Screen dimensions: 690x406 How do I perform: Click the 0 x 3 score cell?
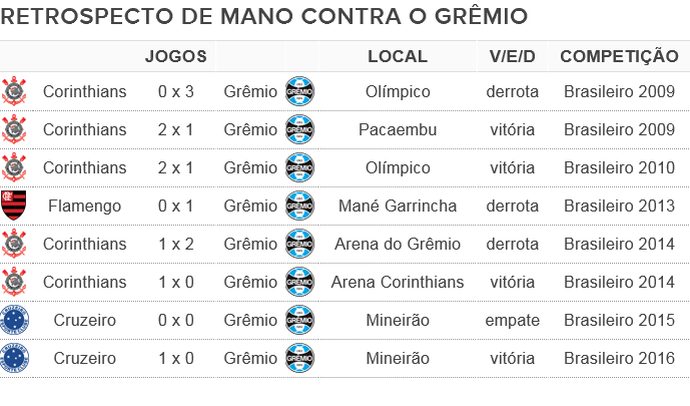(x=176, y=92)
